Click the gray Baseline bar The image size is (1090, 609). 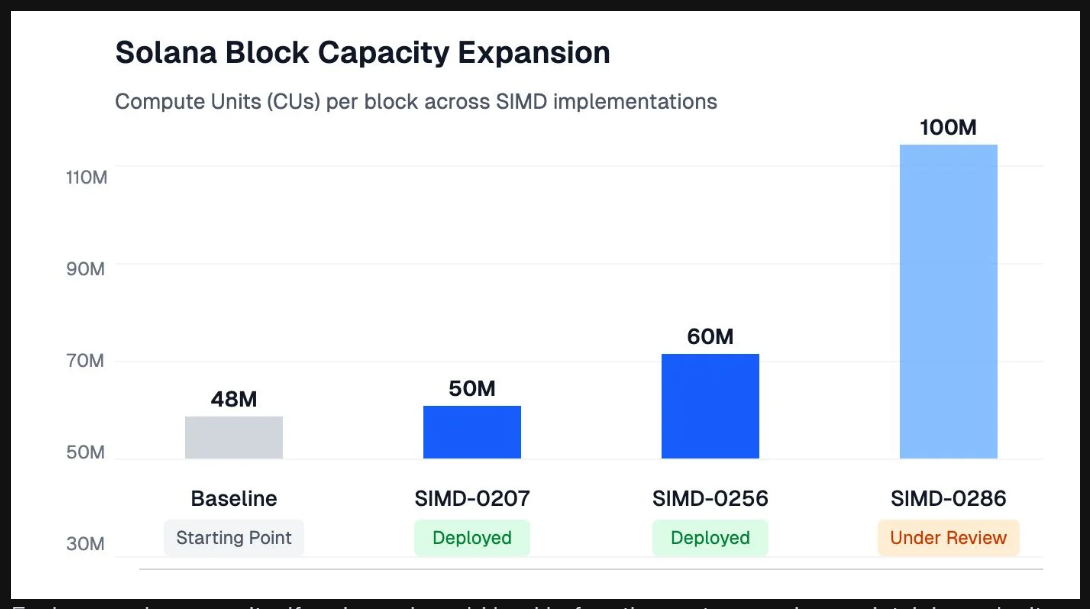coord(234,438)
